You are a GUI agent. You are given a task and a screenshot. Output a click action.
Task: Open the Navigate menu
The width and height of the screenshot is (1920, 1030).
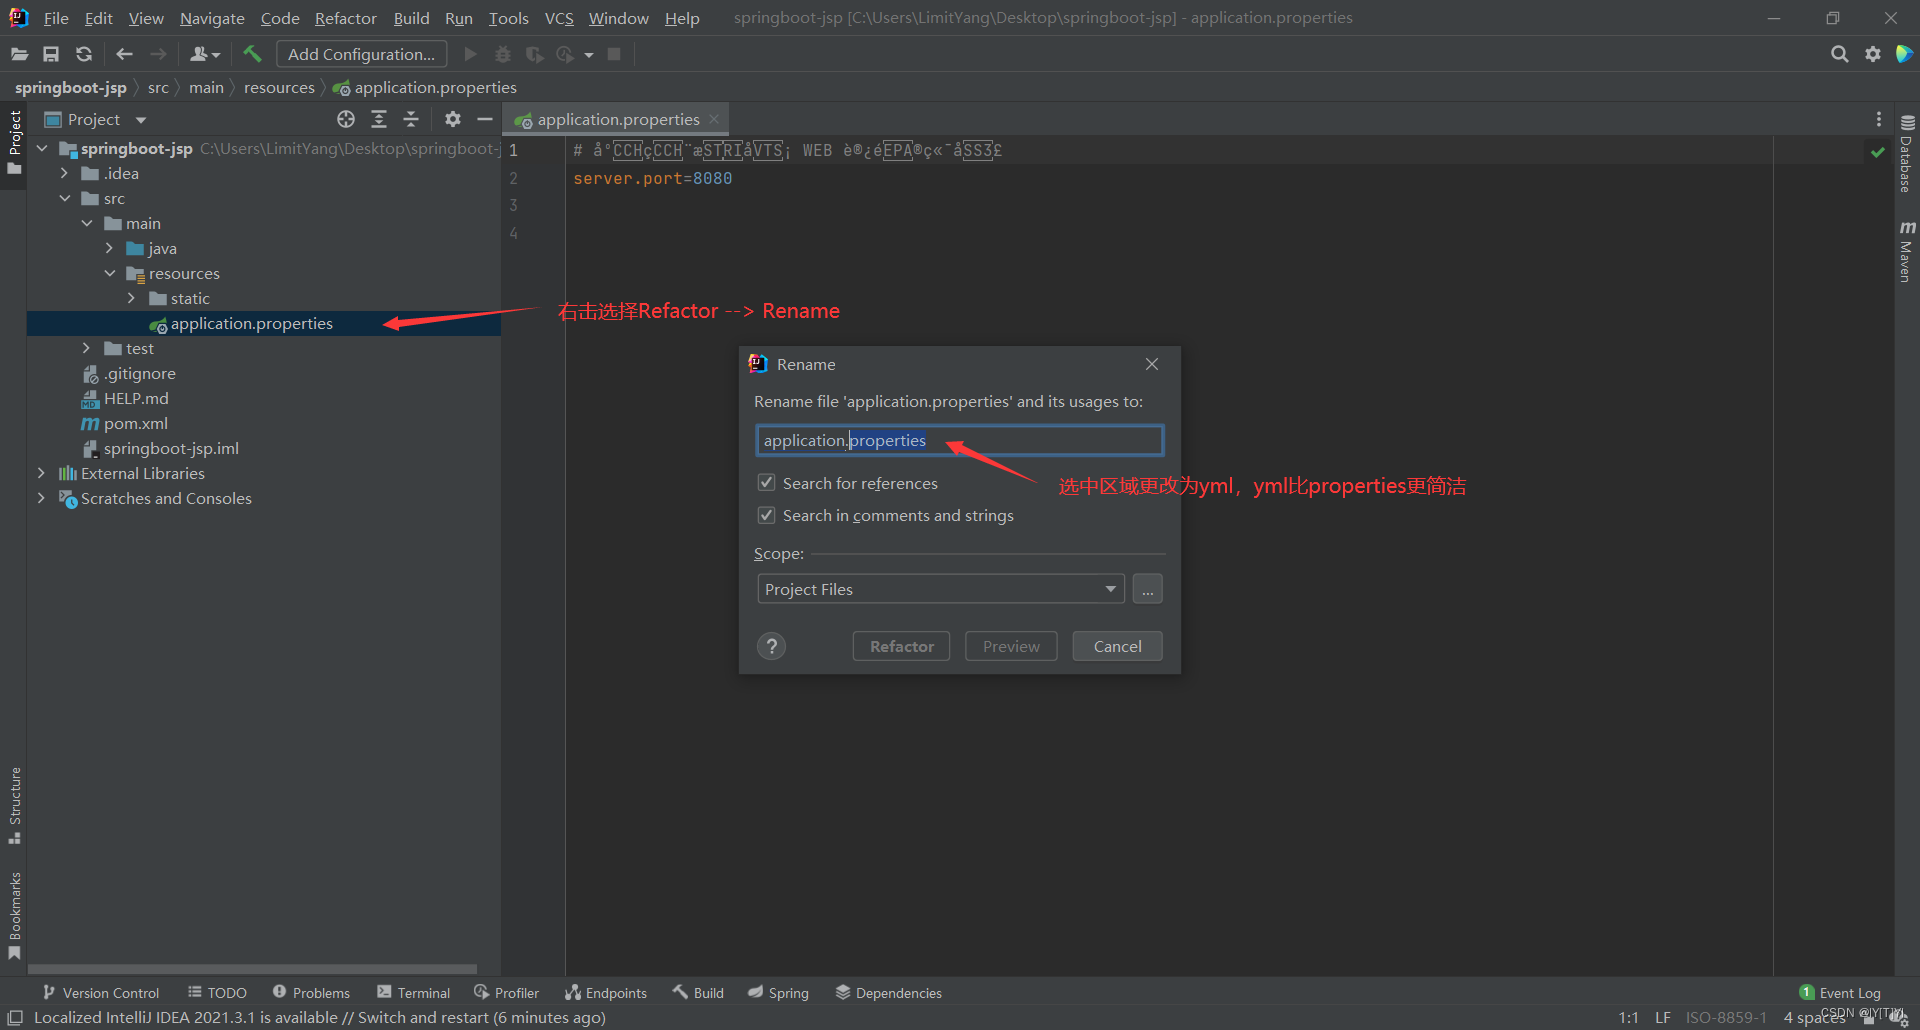click(x=212, y=18)
